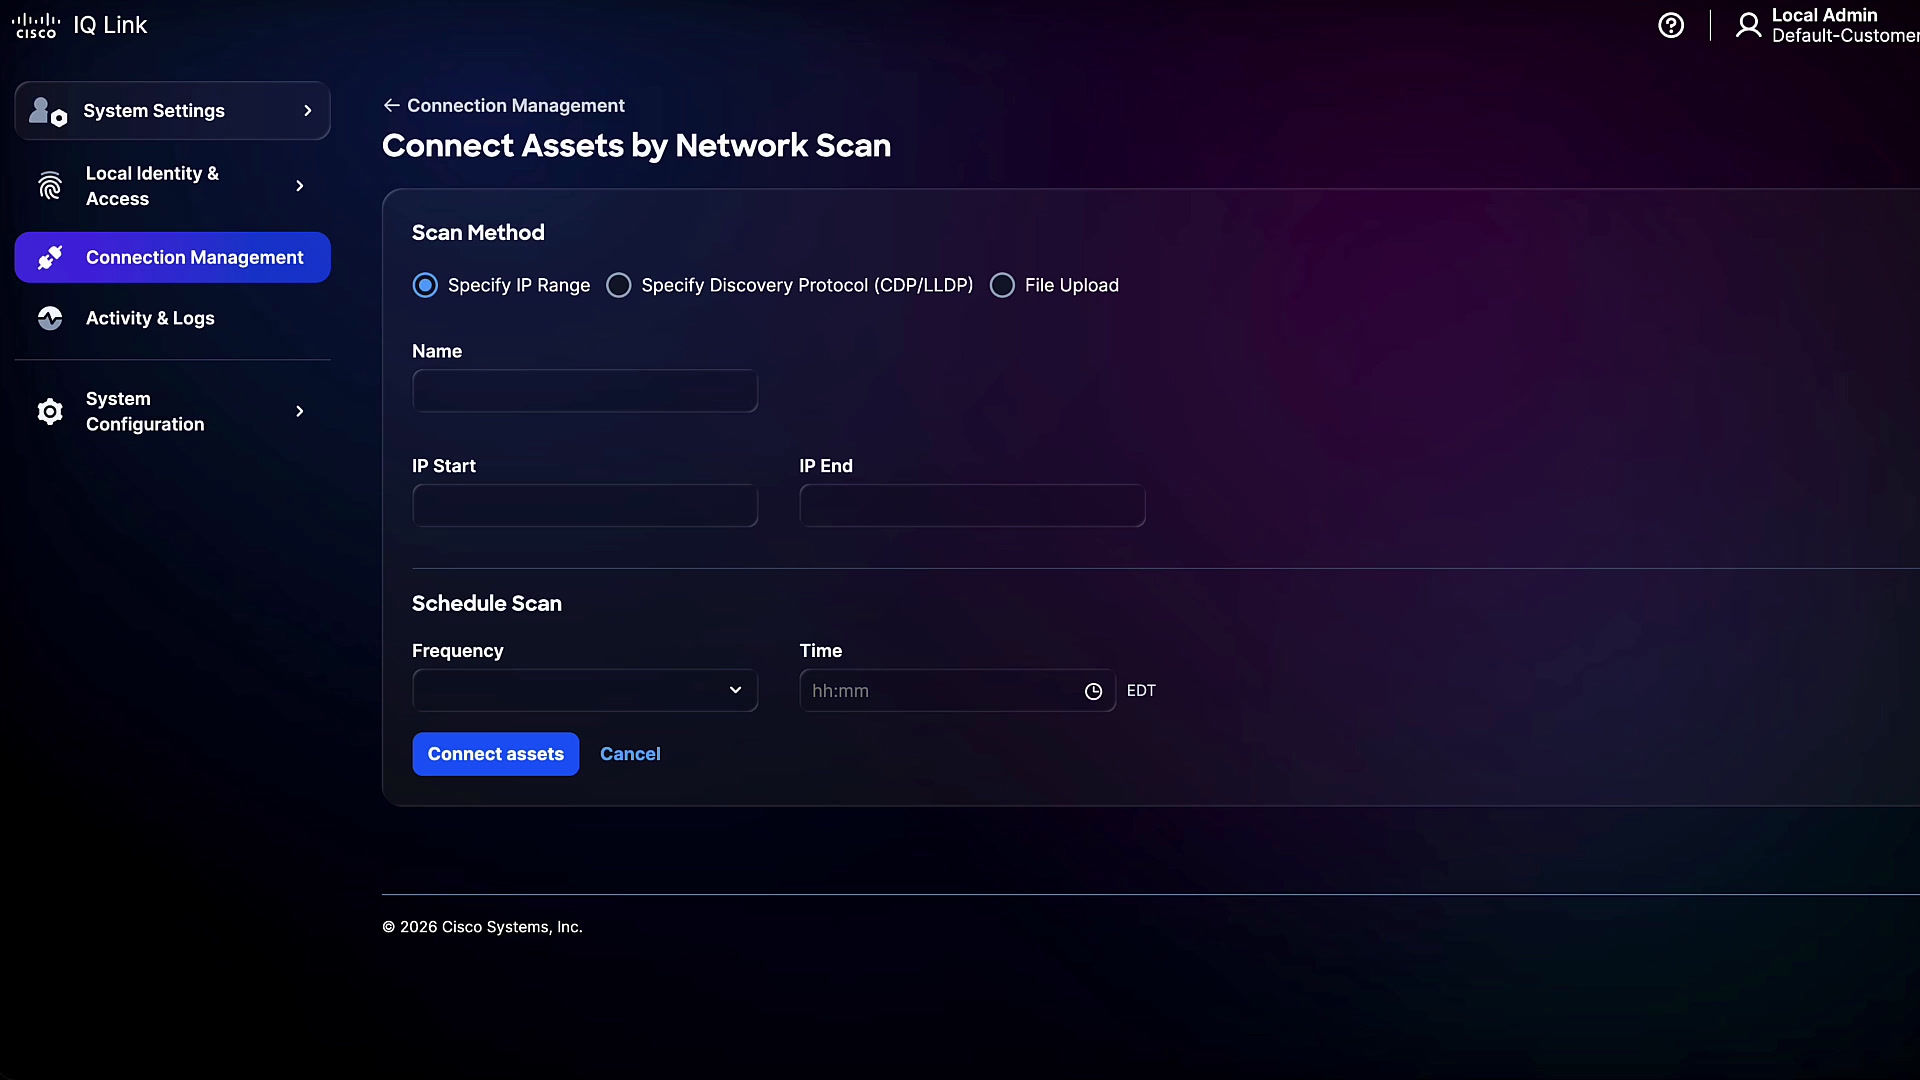Open System Settings menu item
The image size is (1920, 1080).
point(172,111)
